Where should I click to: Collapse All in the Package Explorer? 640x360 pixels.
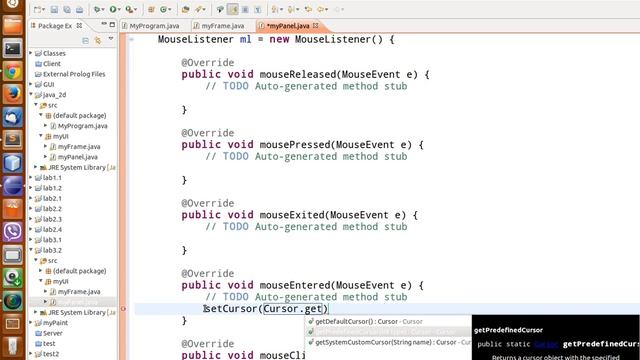[x=85, y=40]
